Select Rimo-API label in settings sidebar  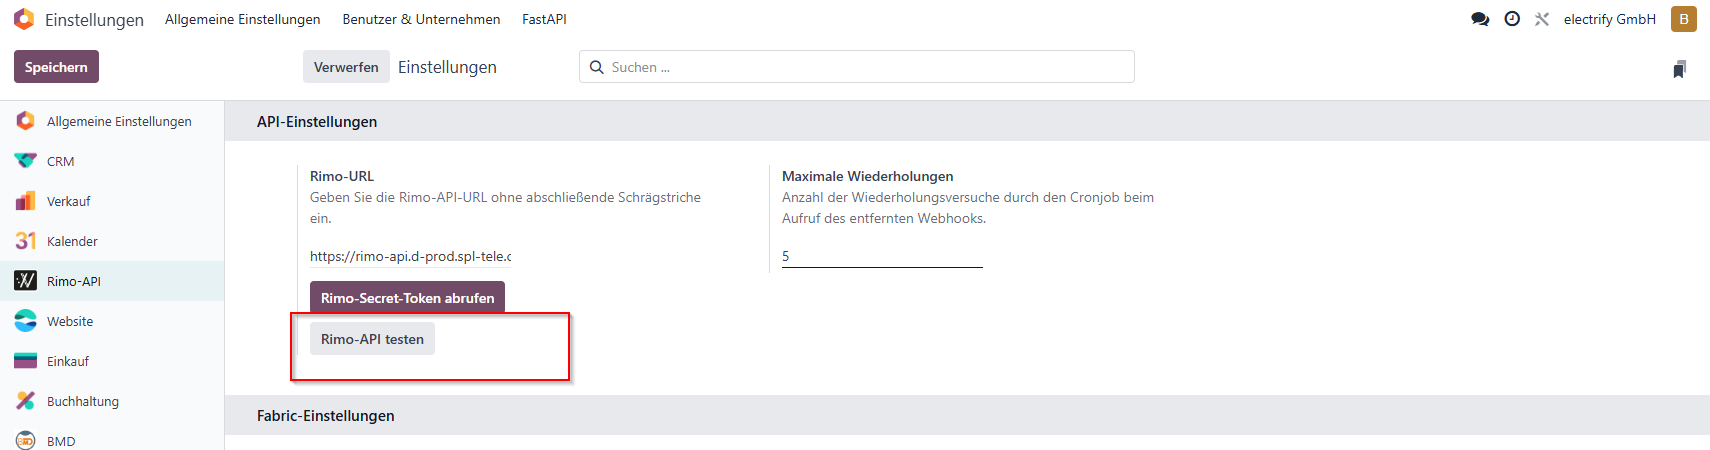(74, 281)
